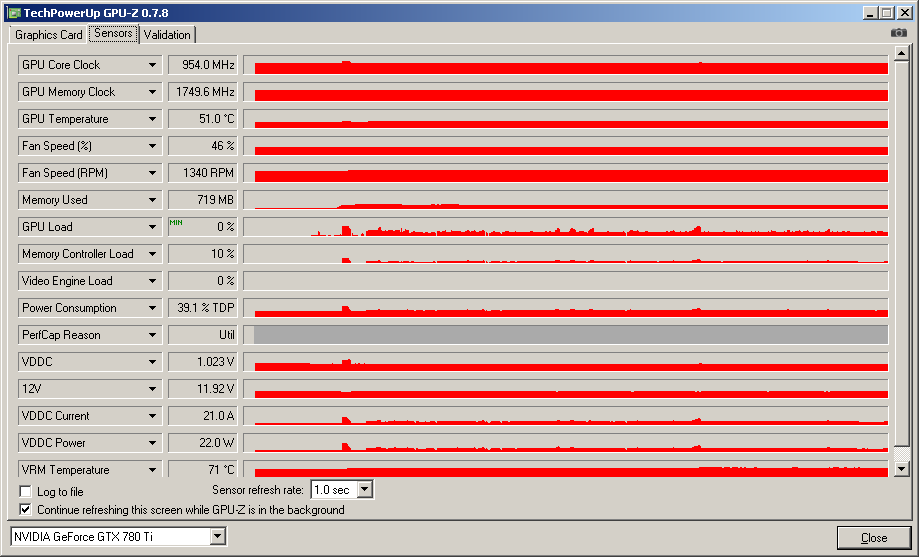The height and width of the screenshot is (557, 919).
Task: Open the 12V sensor dropdown
Action: (152, 389)
